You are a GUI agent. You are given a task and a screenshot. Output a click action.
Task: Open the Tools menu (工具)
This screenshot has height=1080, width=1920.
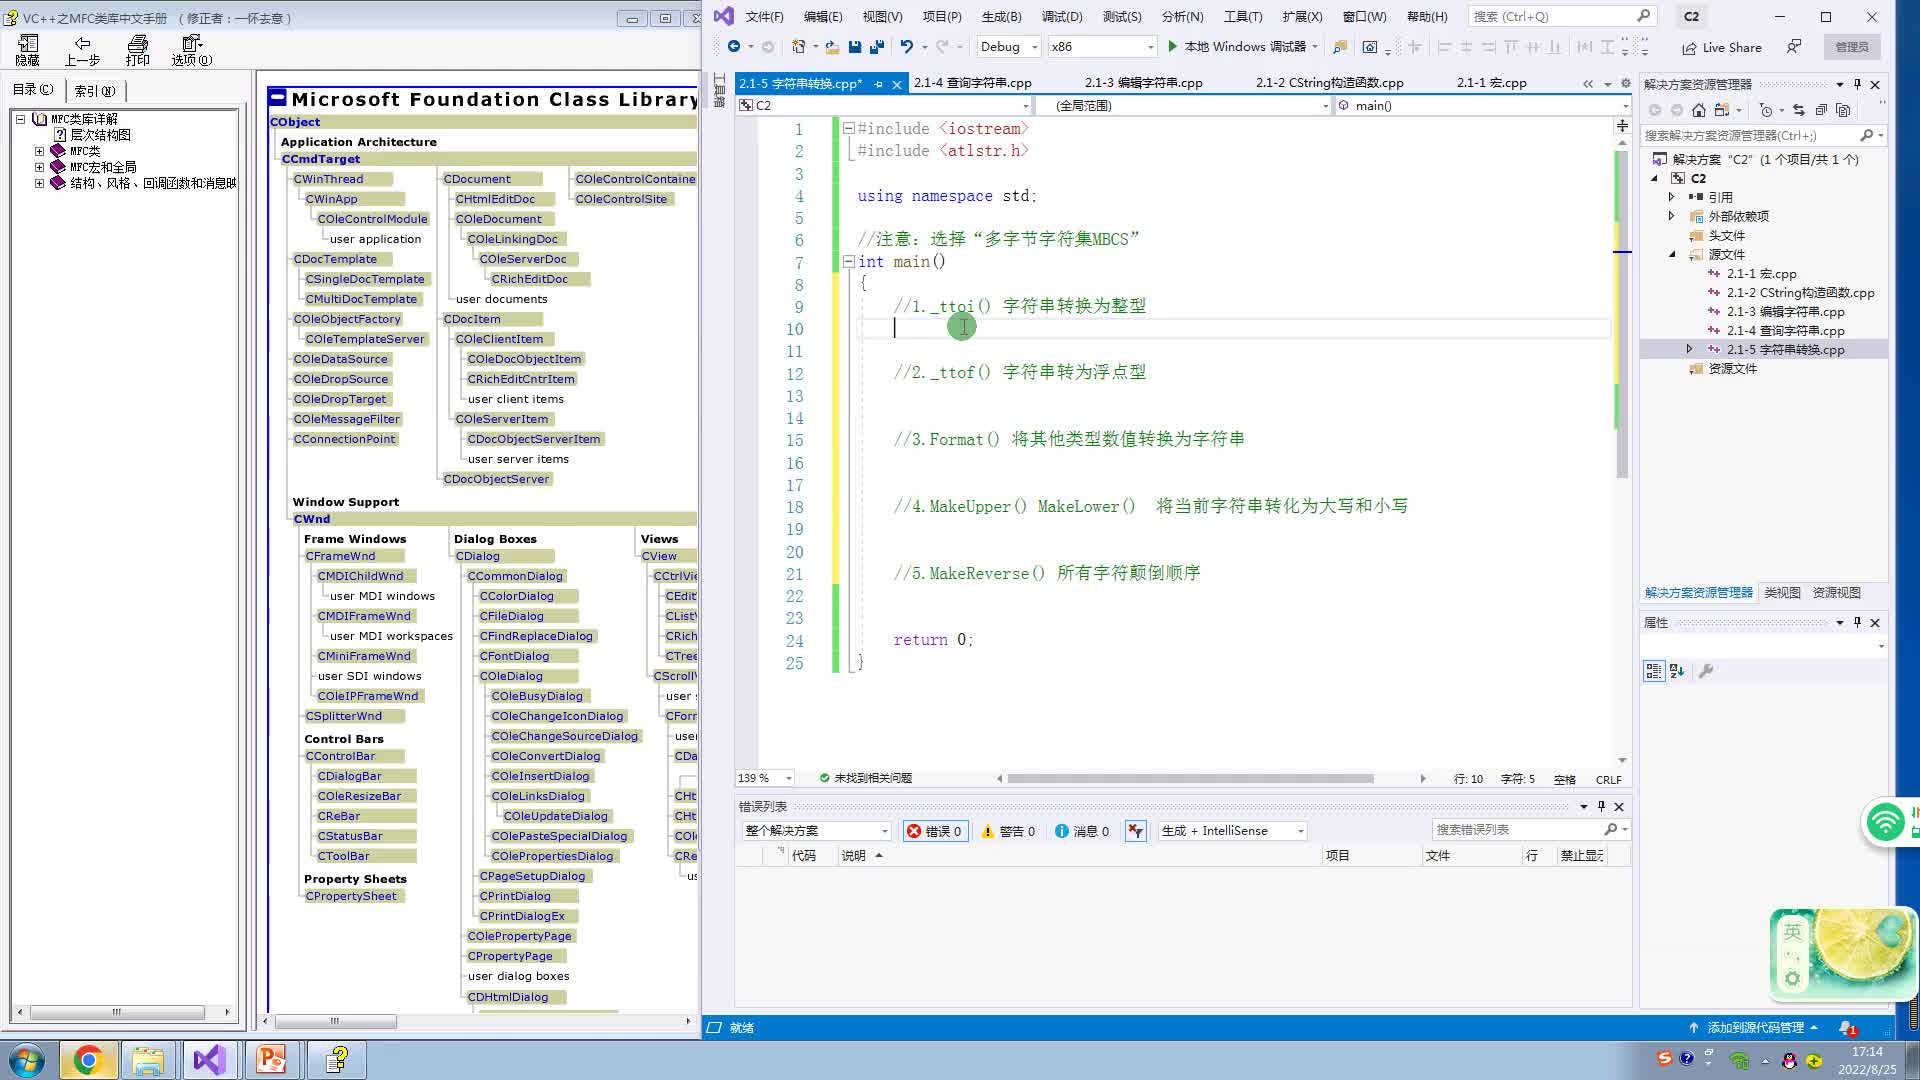click(1243, 17)
